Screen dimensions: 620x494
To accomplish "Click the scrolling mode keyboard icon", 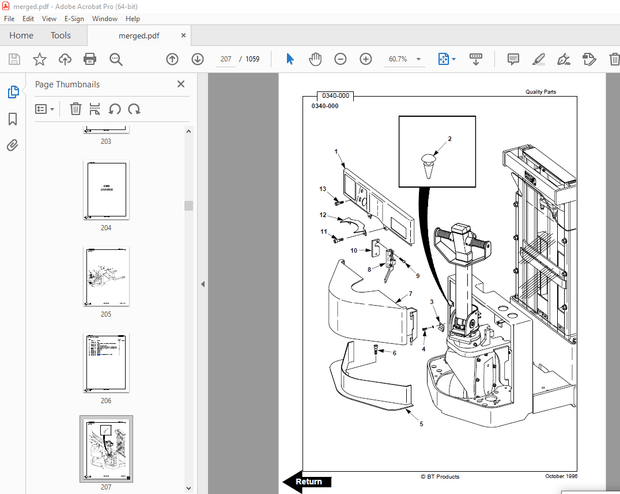I will (476, 59).
